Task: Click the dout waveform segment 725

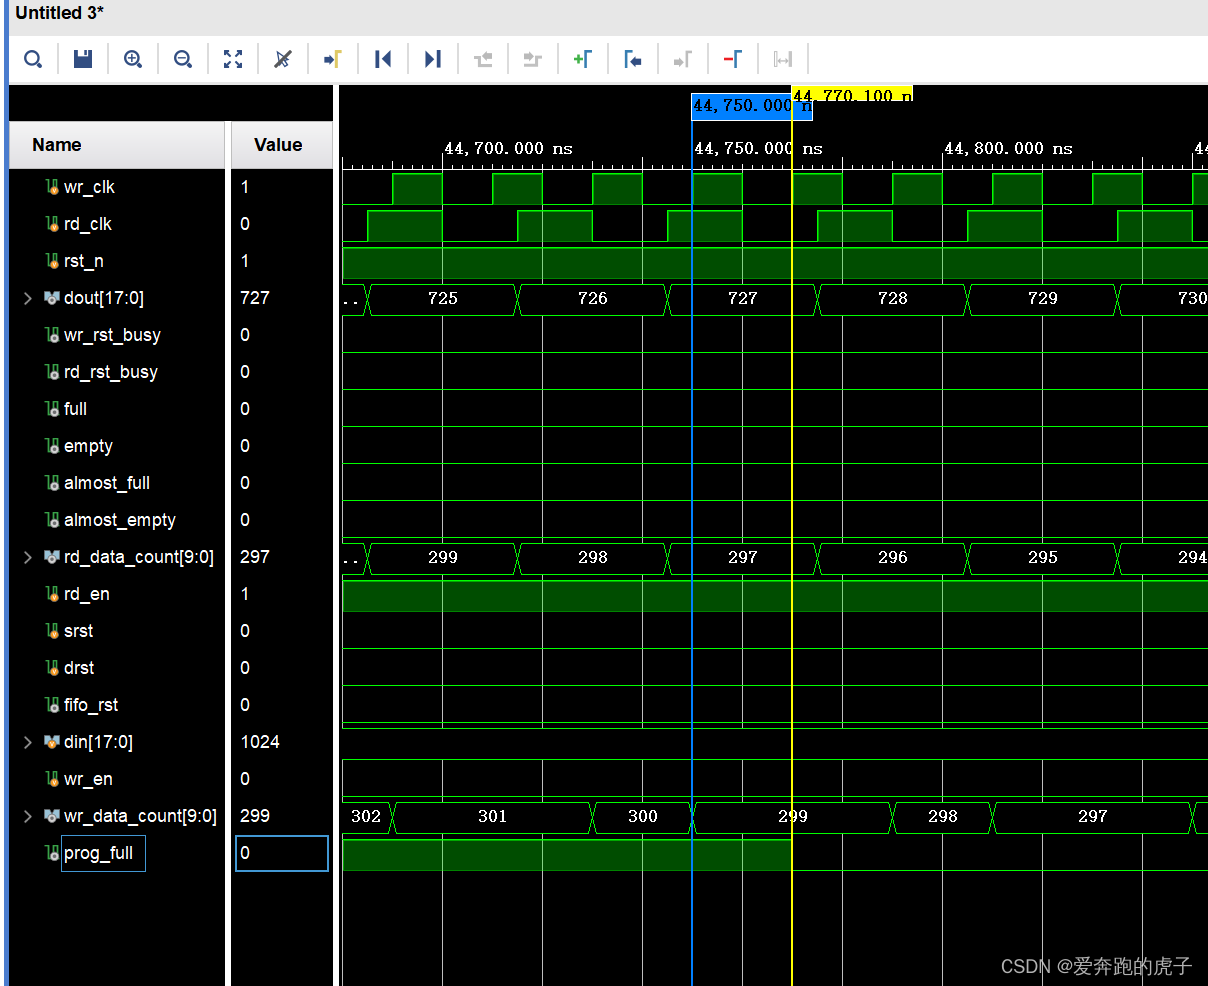Action: coord(443,298)
